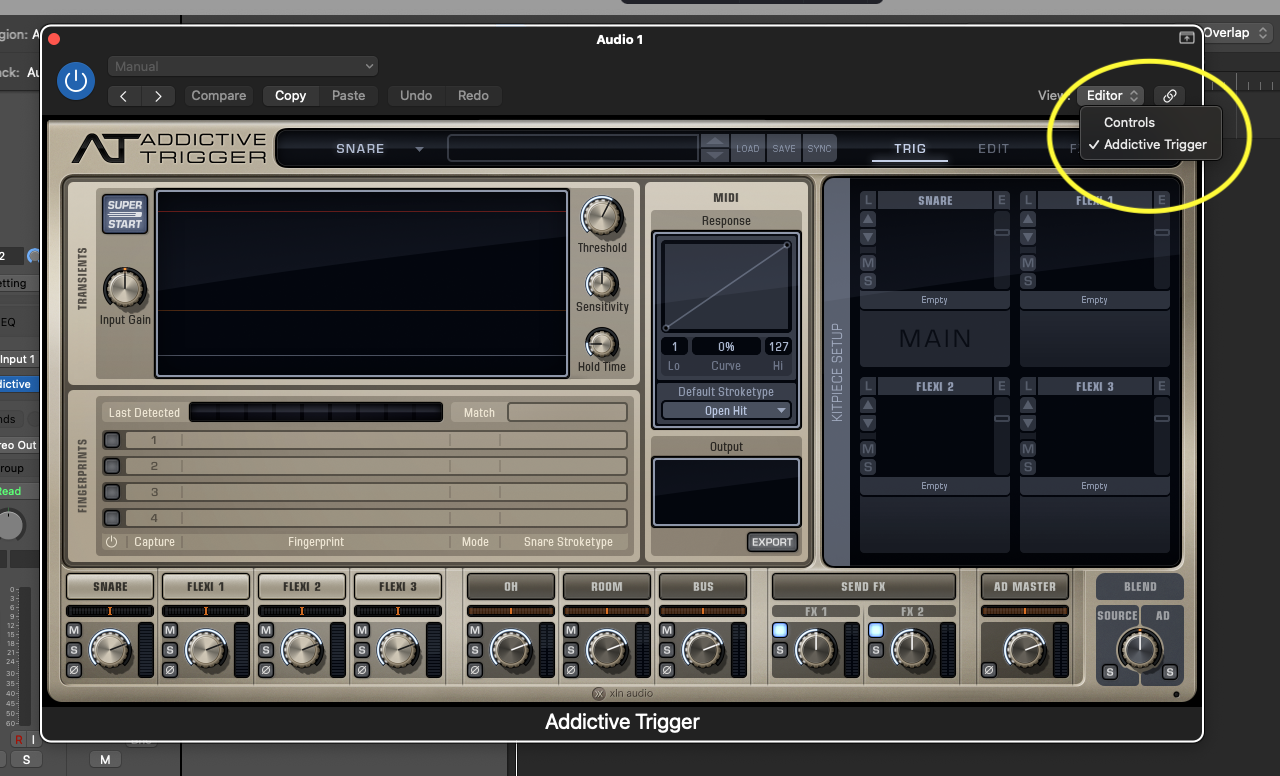
Task: Click the LOAD preset icon
Action: pos(747,147)
